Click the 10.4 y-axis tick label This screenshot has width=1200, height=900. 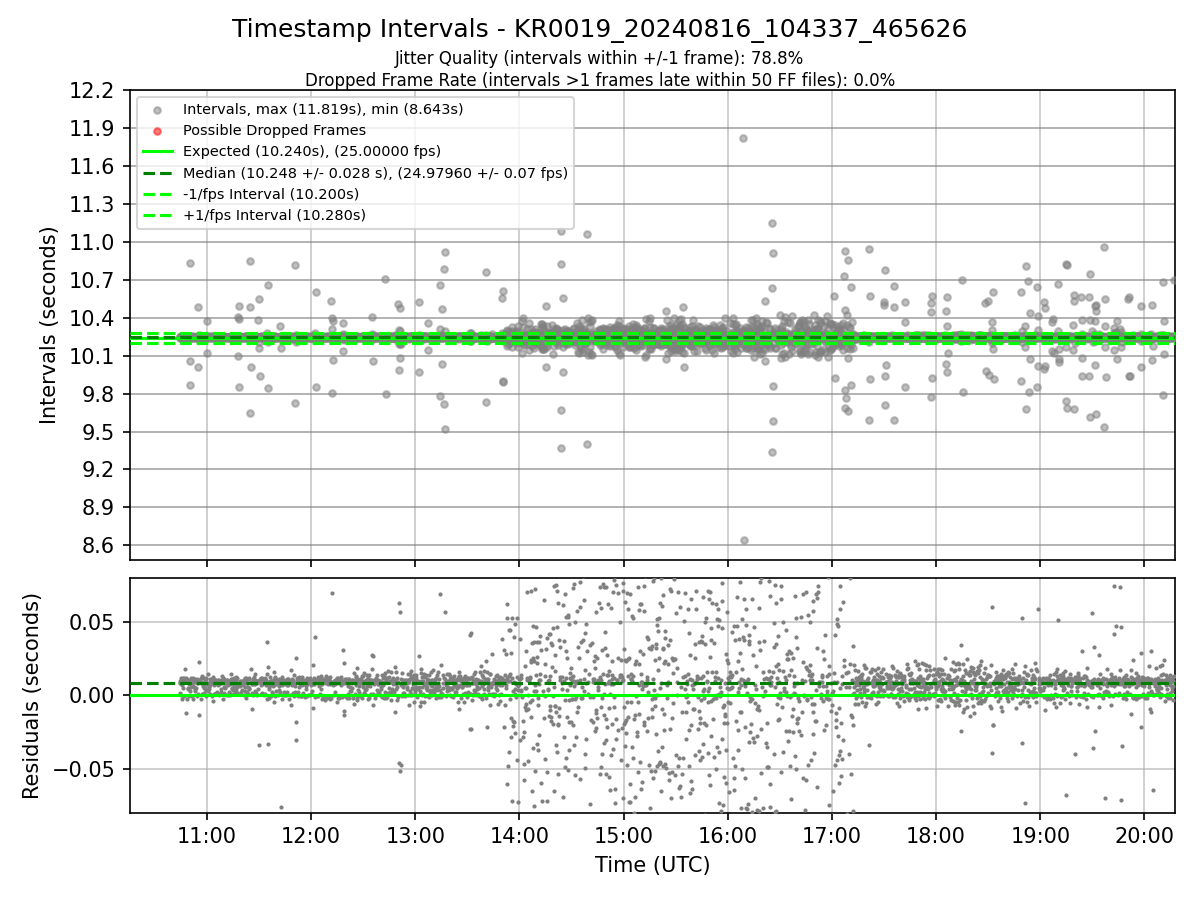[92, 319]
